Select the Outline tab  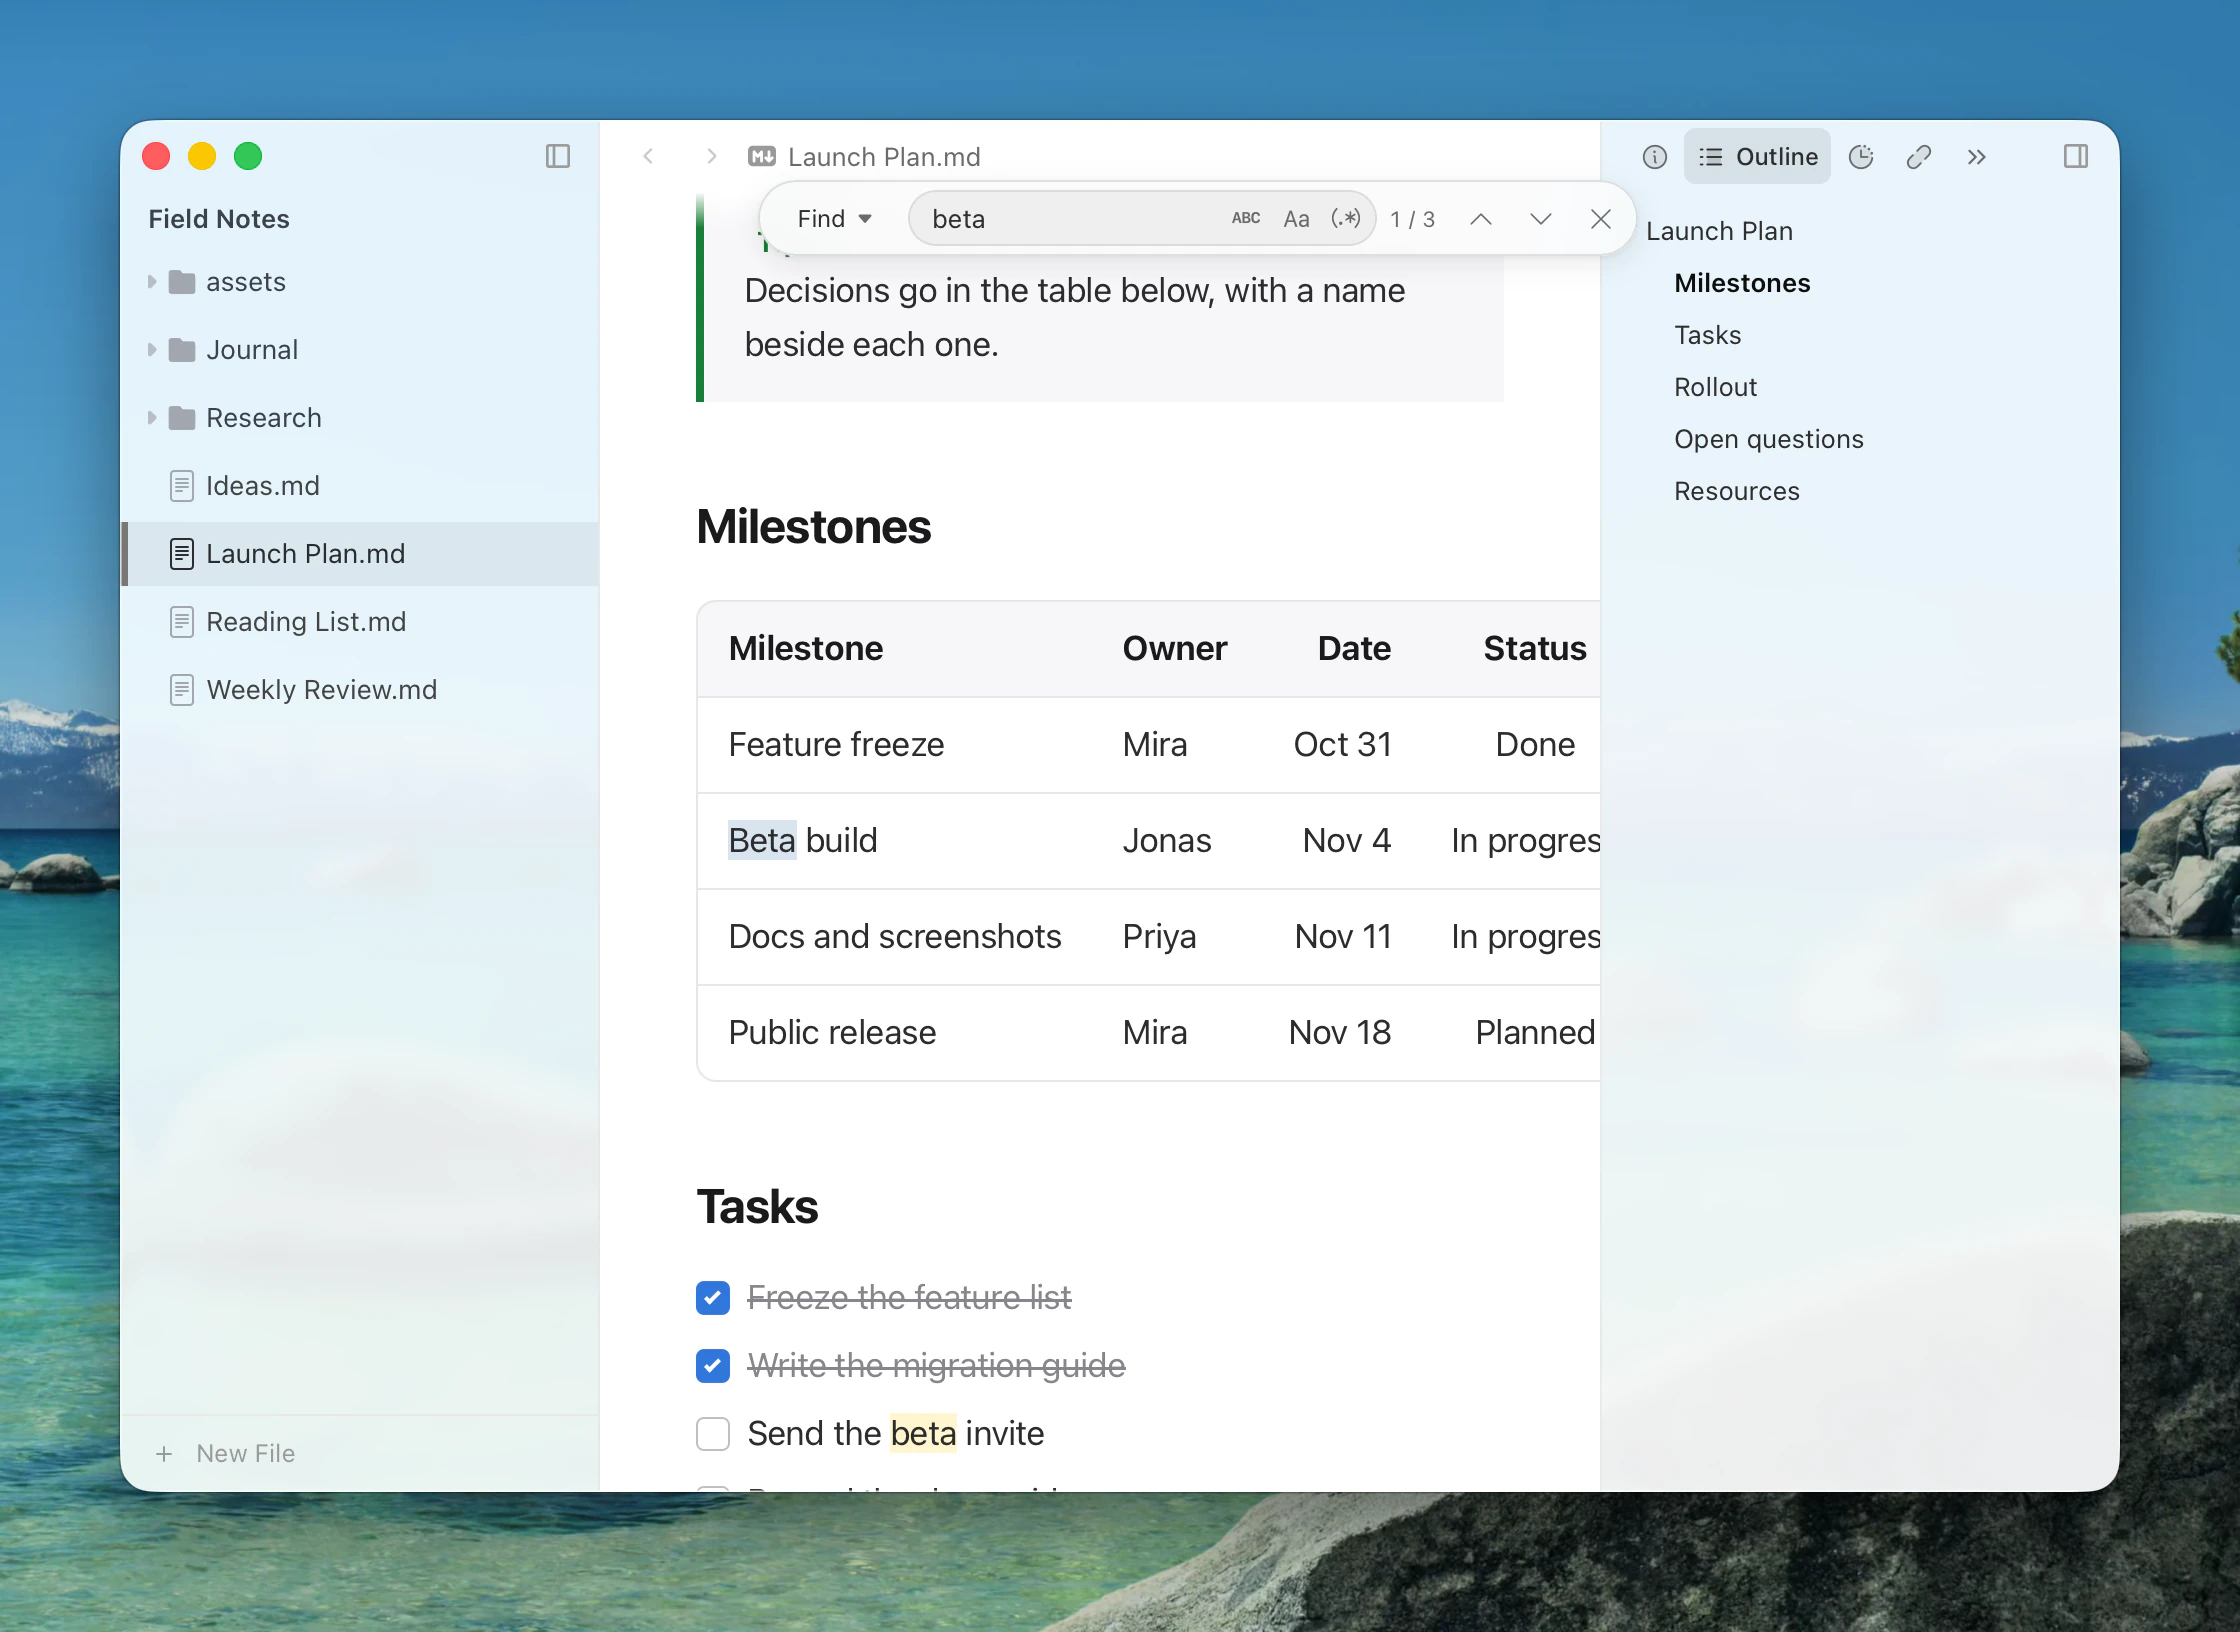point(1757,157)
